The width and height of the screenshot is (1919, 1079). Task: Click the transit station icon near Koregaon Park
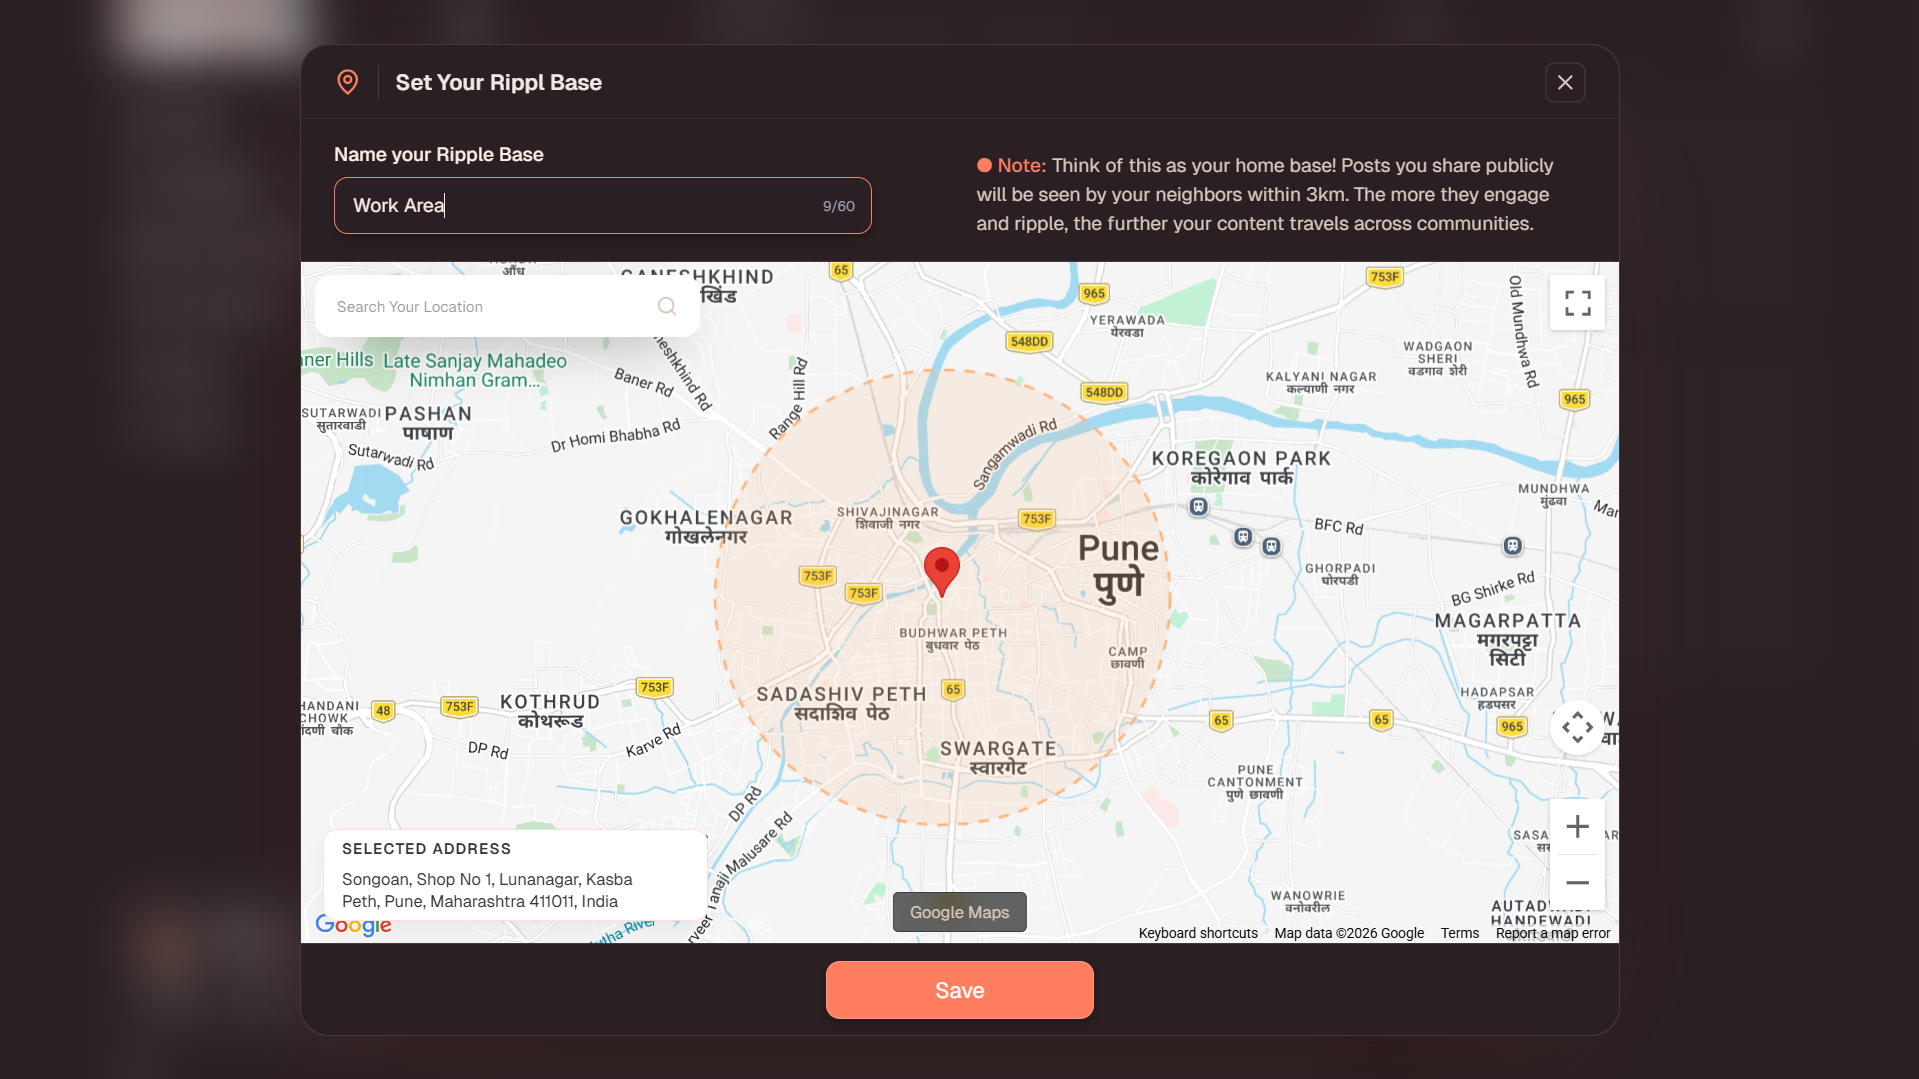pyautogui.click(x=1198, y=507)
